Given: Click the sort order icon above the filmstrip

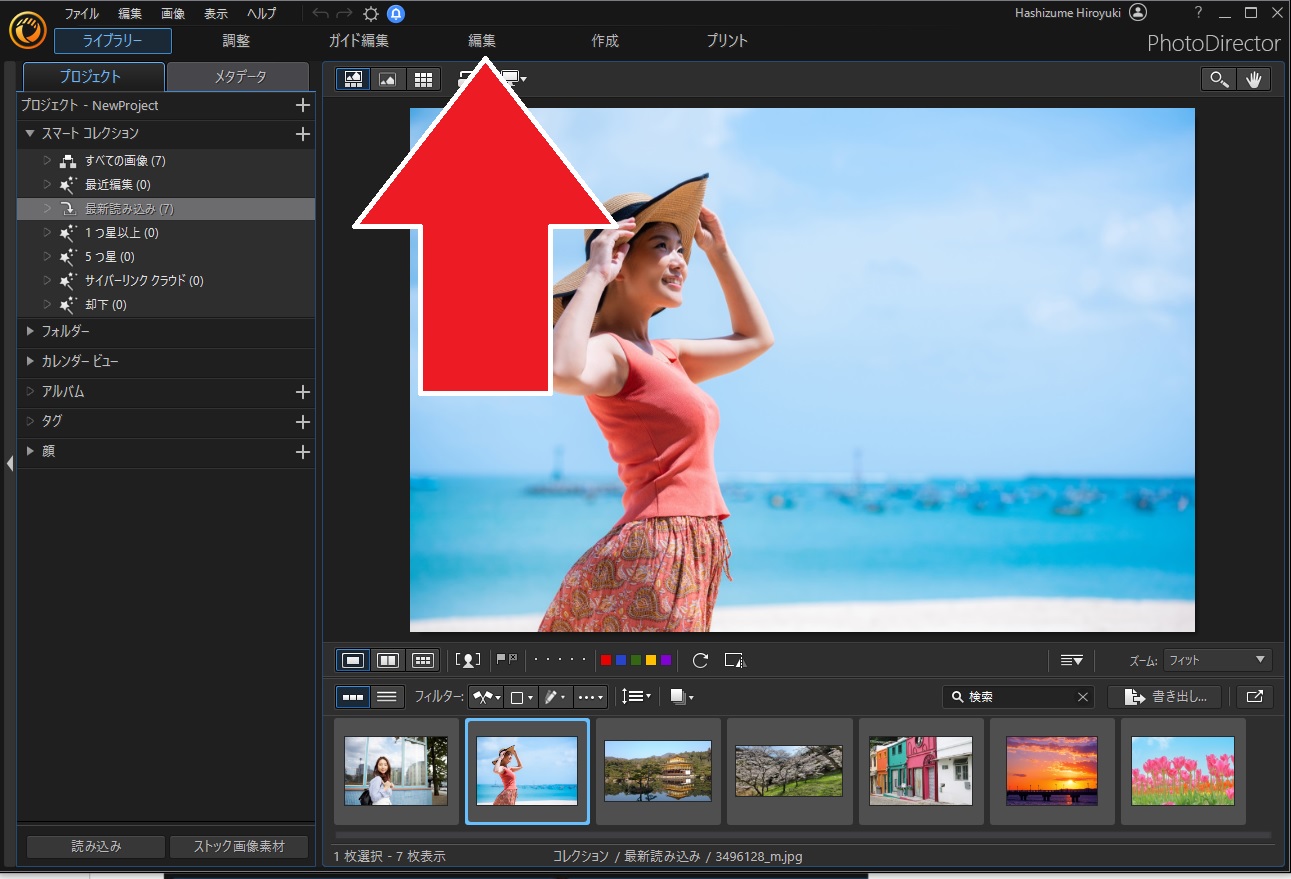Looking at the screenshot, I should [1072, 660].
